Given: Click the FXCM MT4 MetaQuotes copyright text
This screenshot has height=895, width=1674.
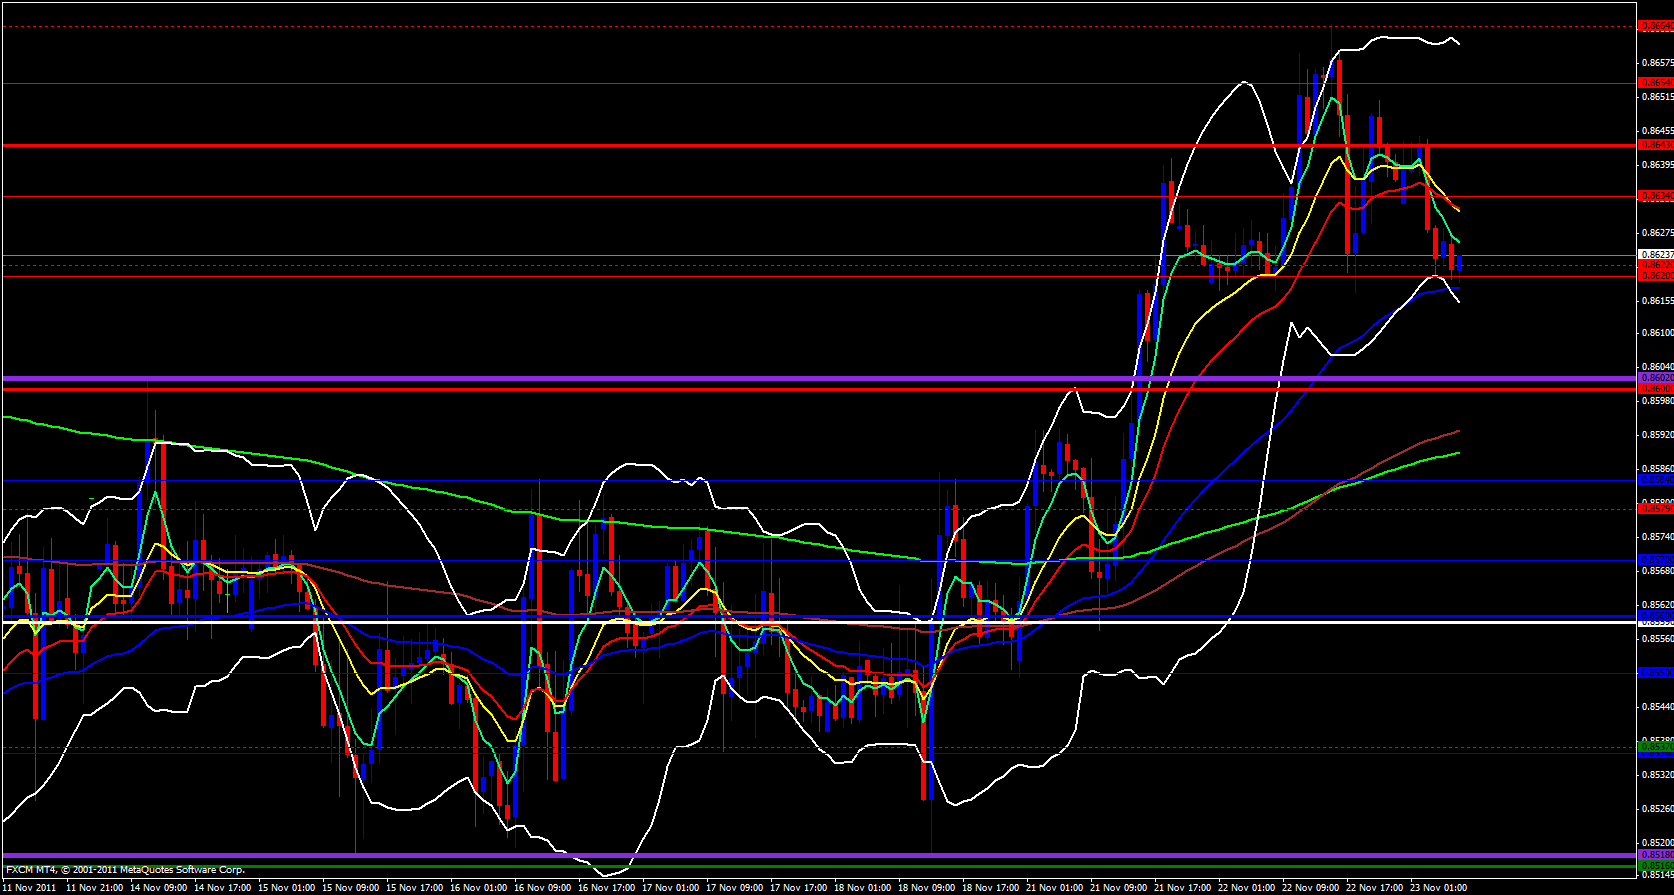Looking at the screenshot, I should (125, 870).
